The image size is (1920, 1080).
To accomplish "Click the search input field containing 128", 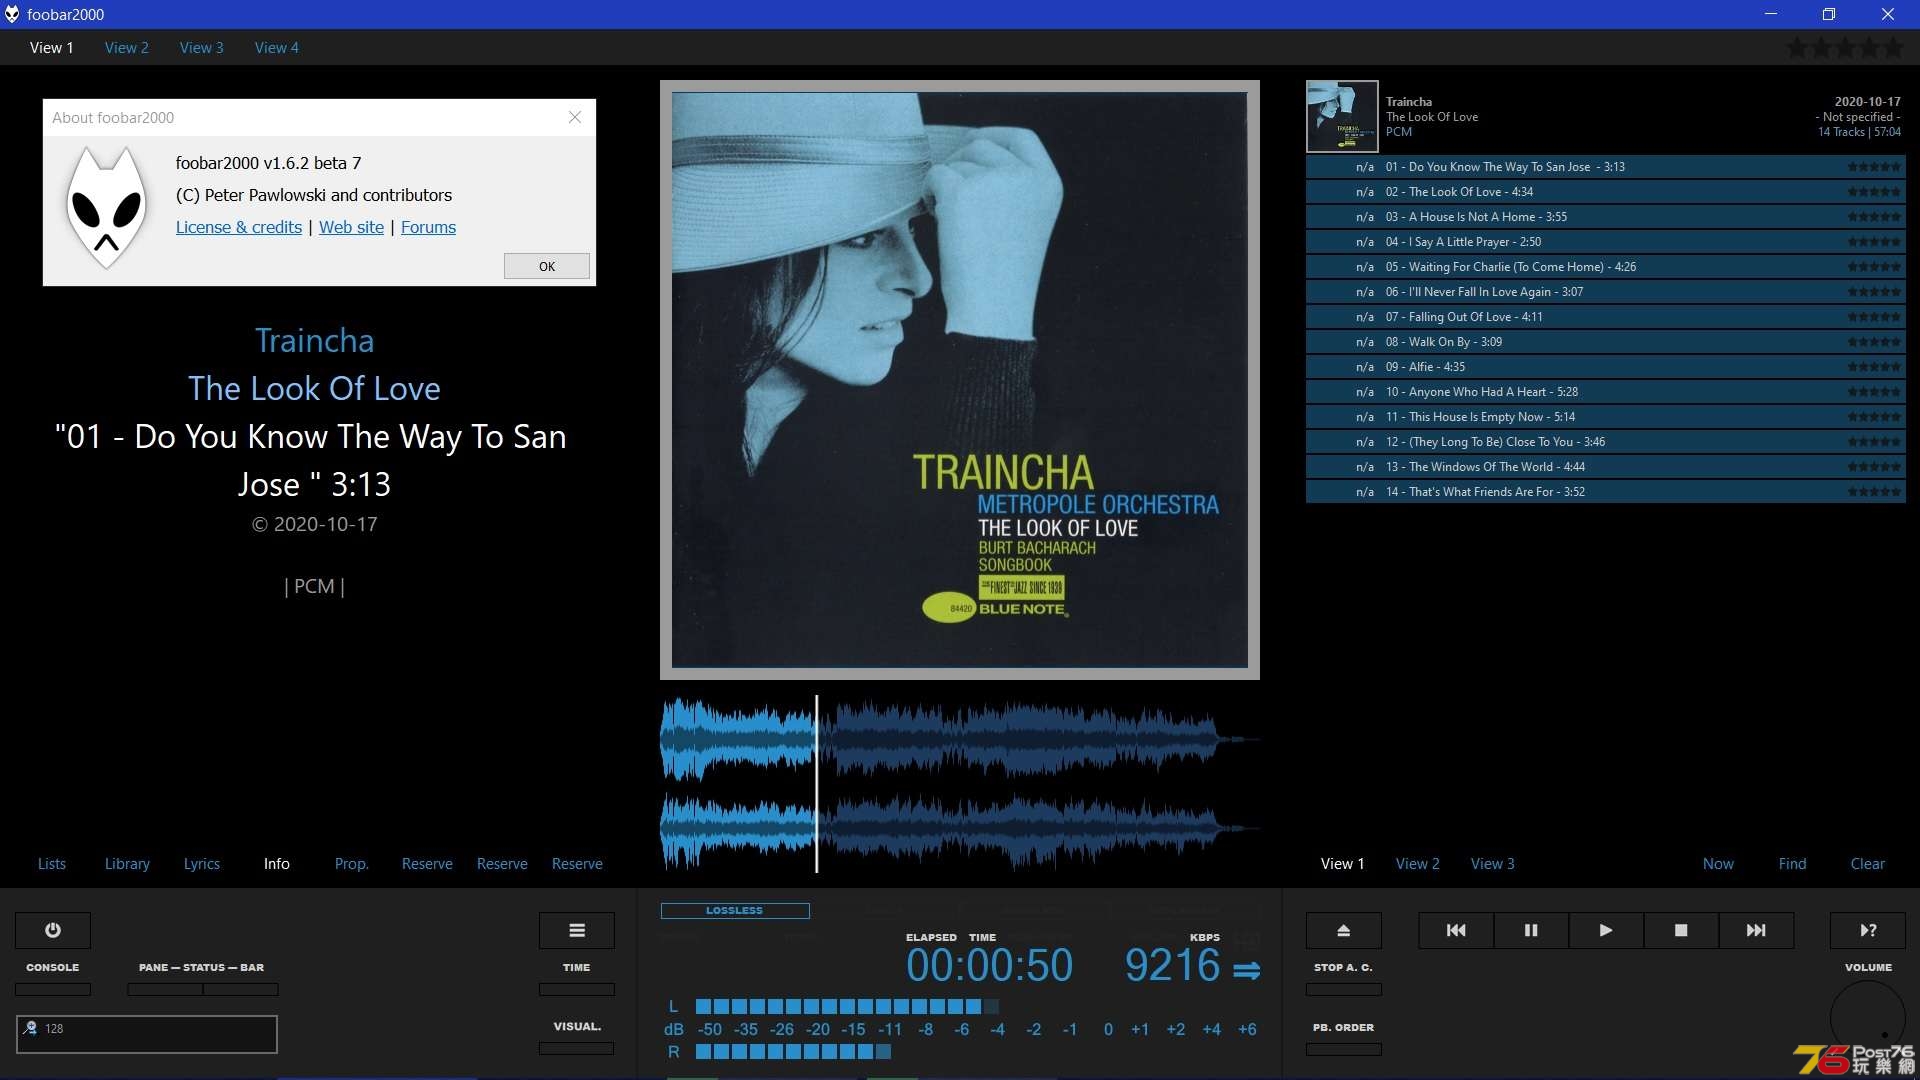I will tap(147, 1034).
